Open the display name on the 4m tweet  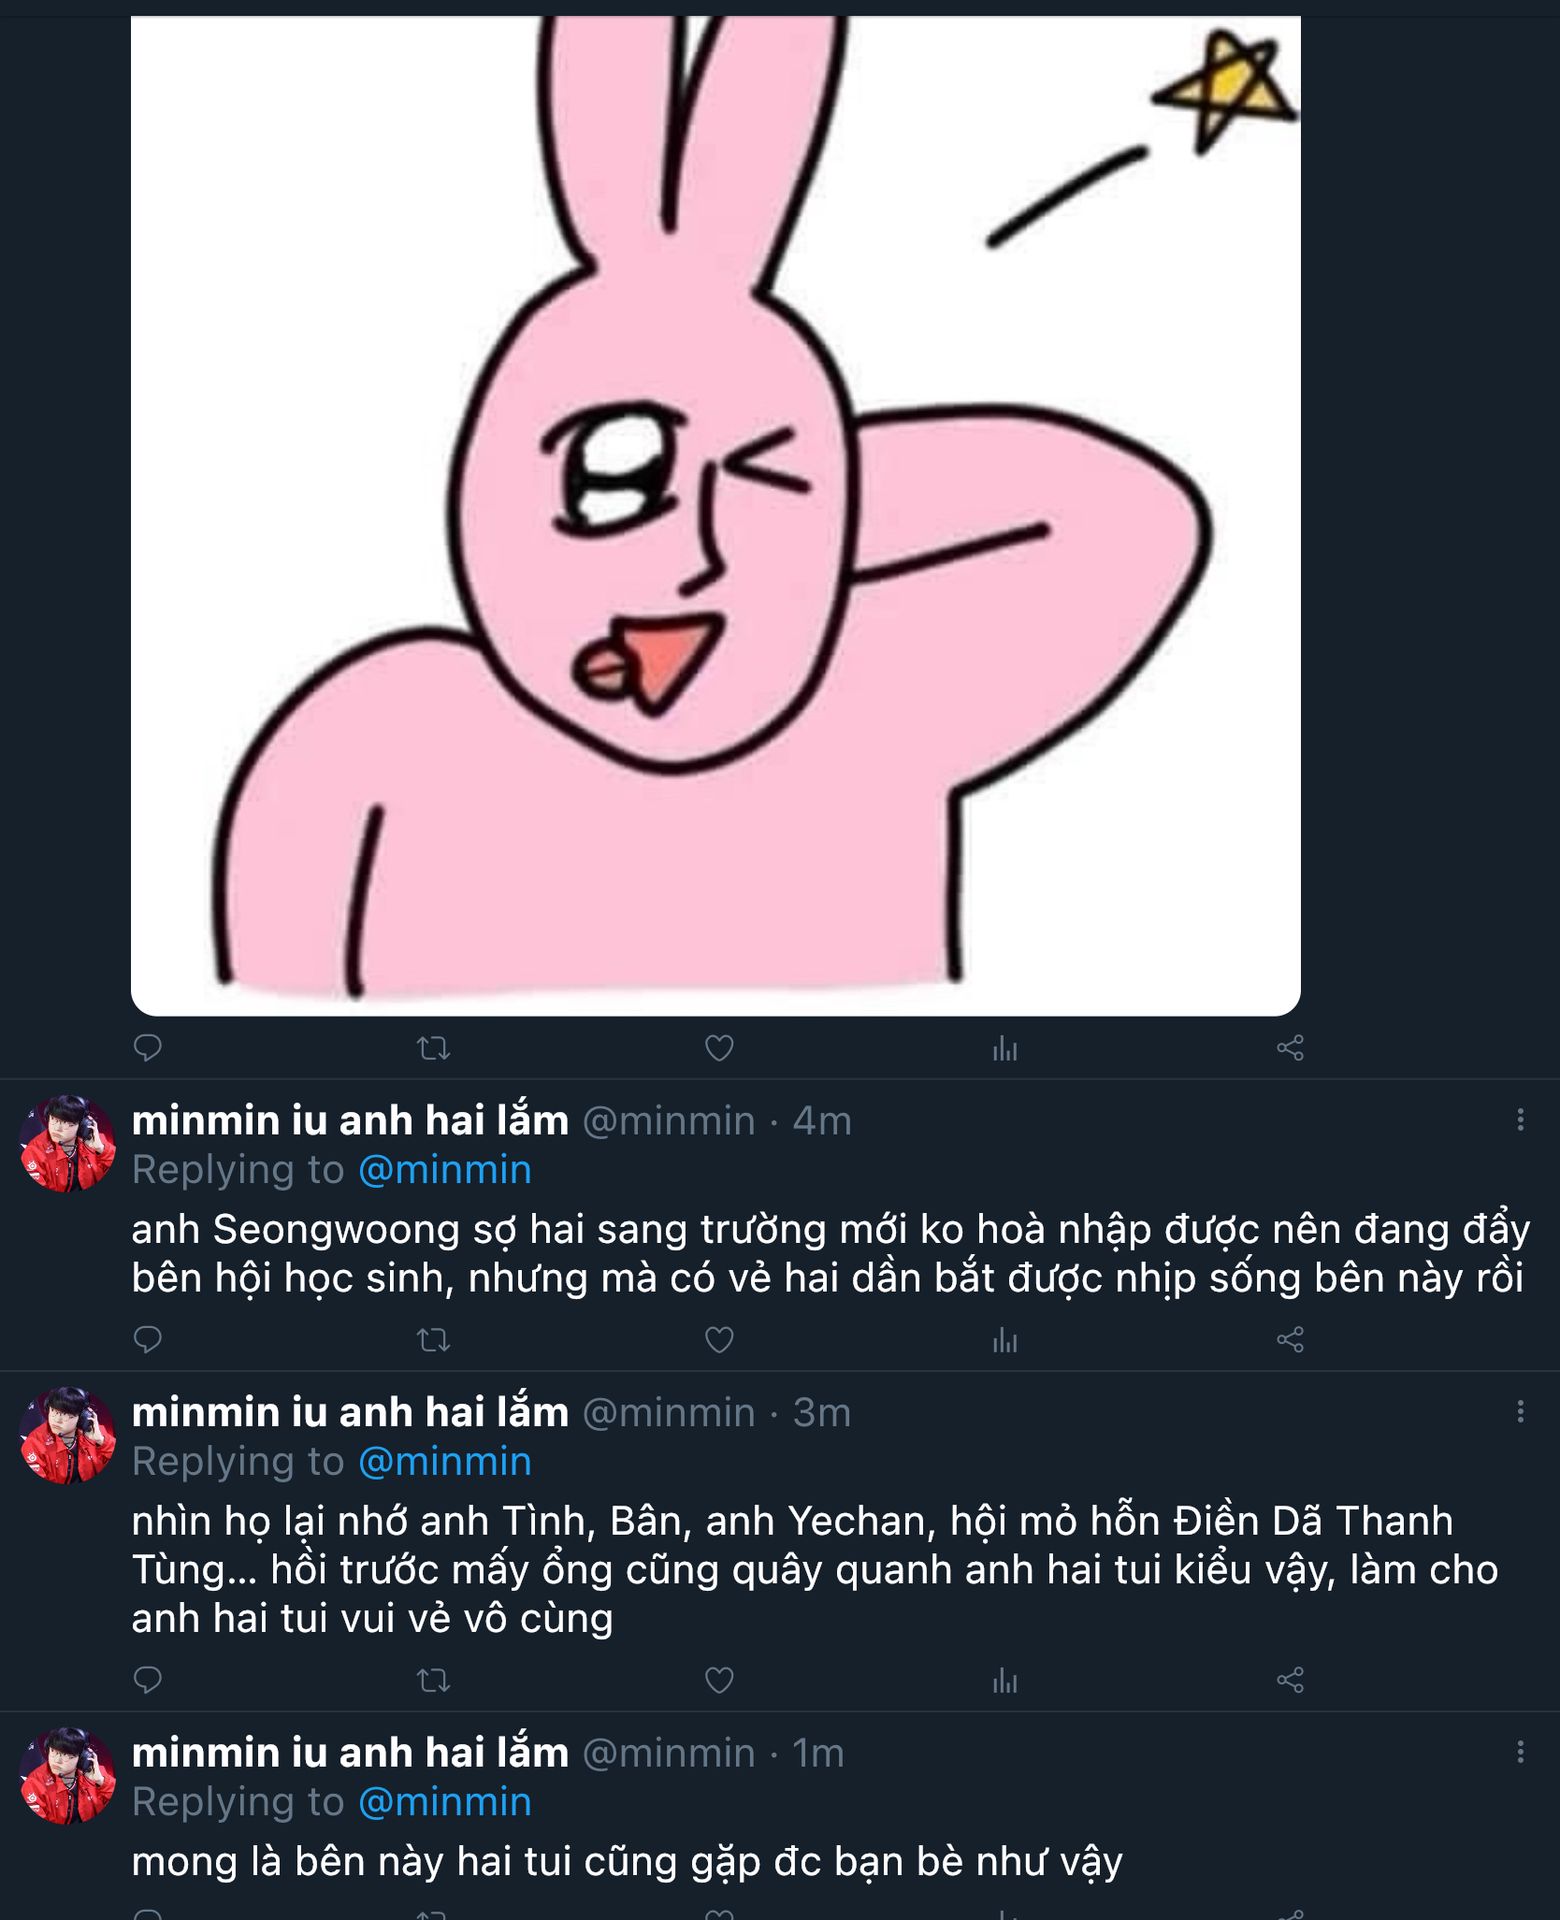tap(350, 1121)
